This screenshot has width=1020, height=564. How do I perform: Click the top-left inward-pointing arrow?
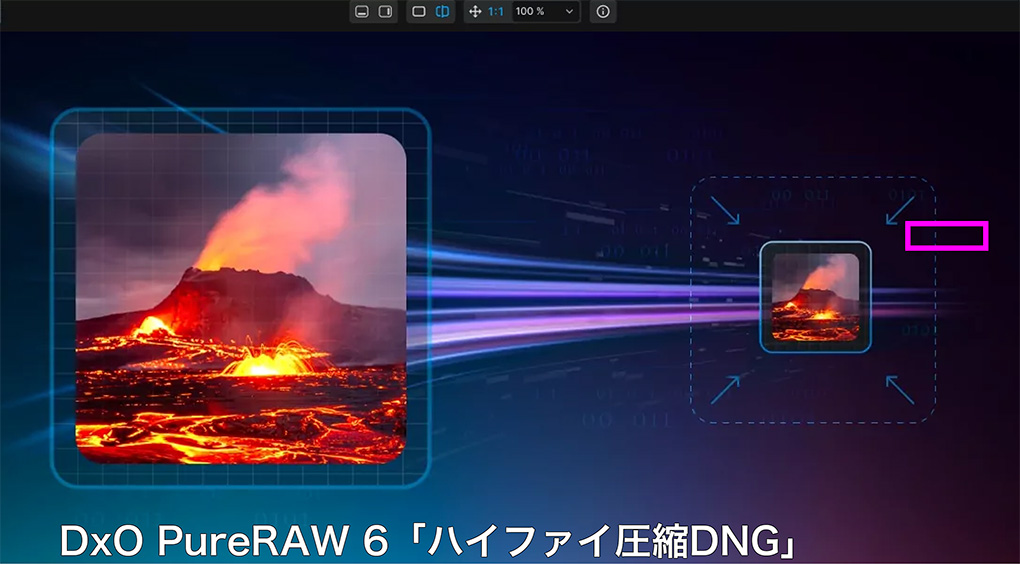click(x=725, y=209)
